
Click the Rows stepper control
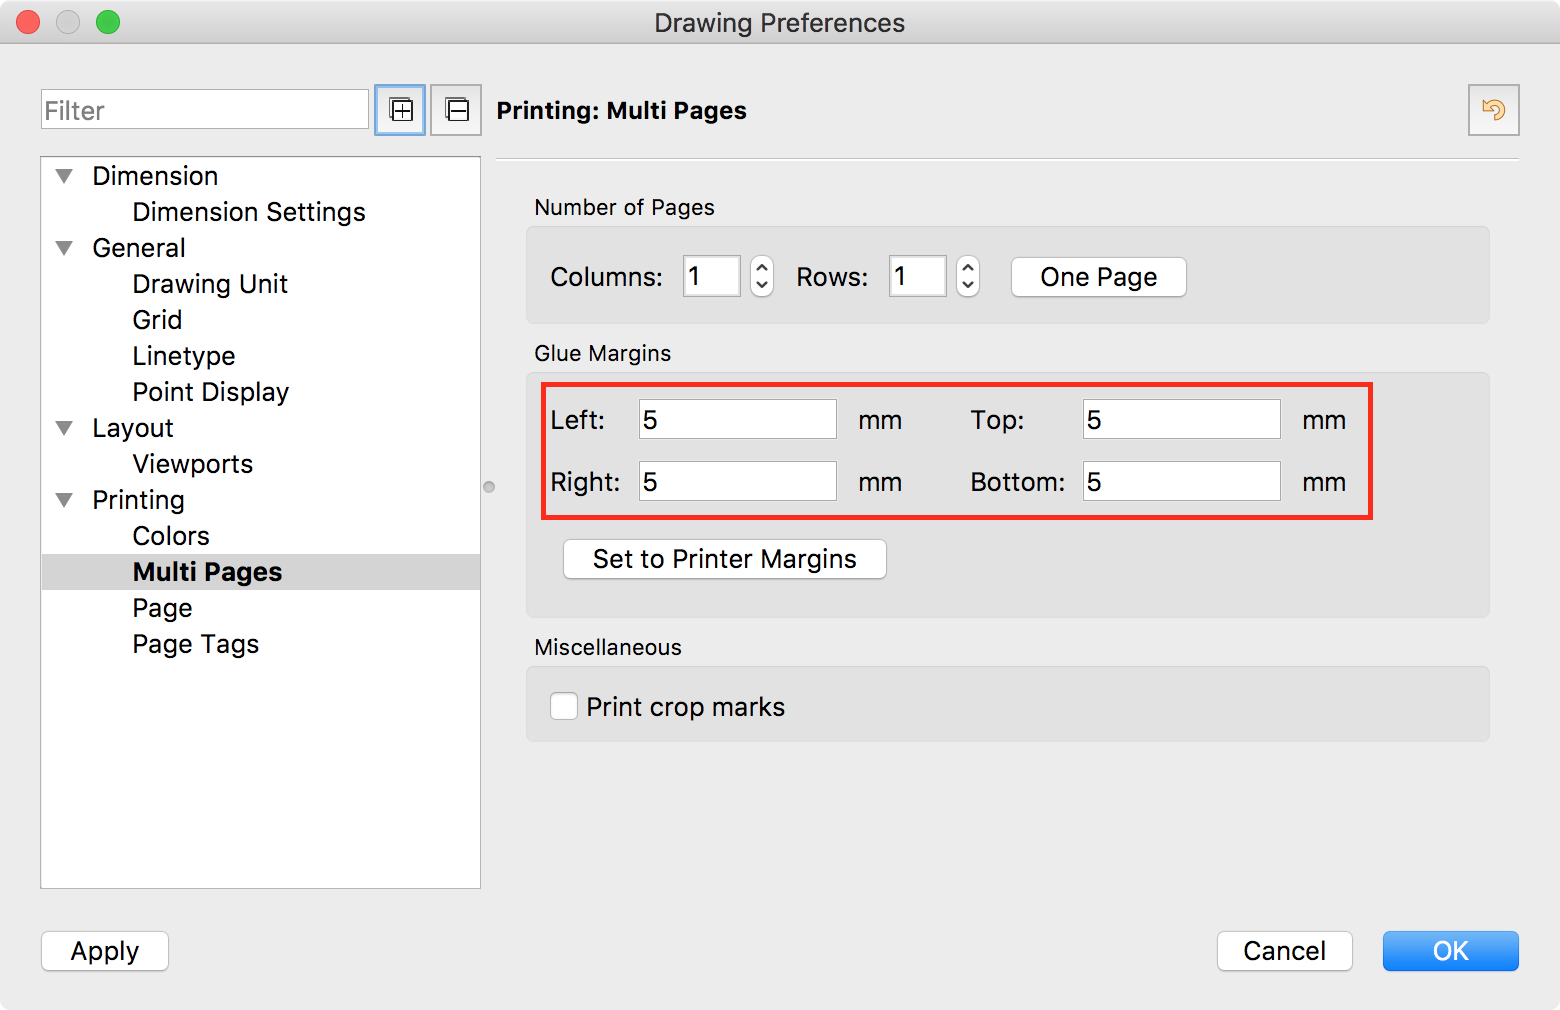967,277
